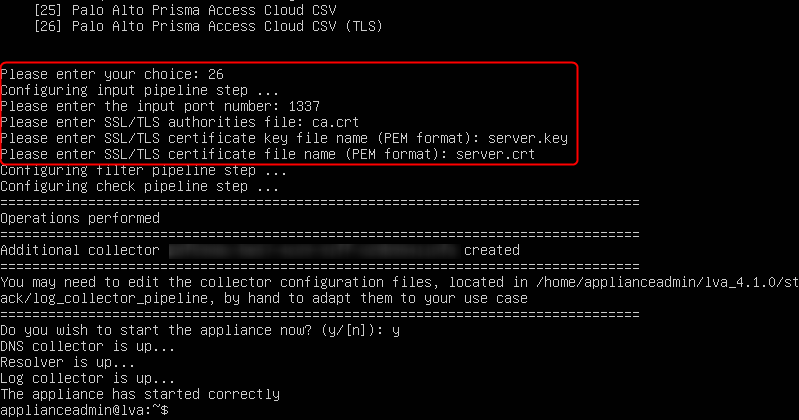799x420 pixels.
Task: Click the "Operations performed" heading
Action: [80, 217]
